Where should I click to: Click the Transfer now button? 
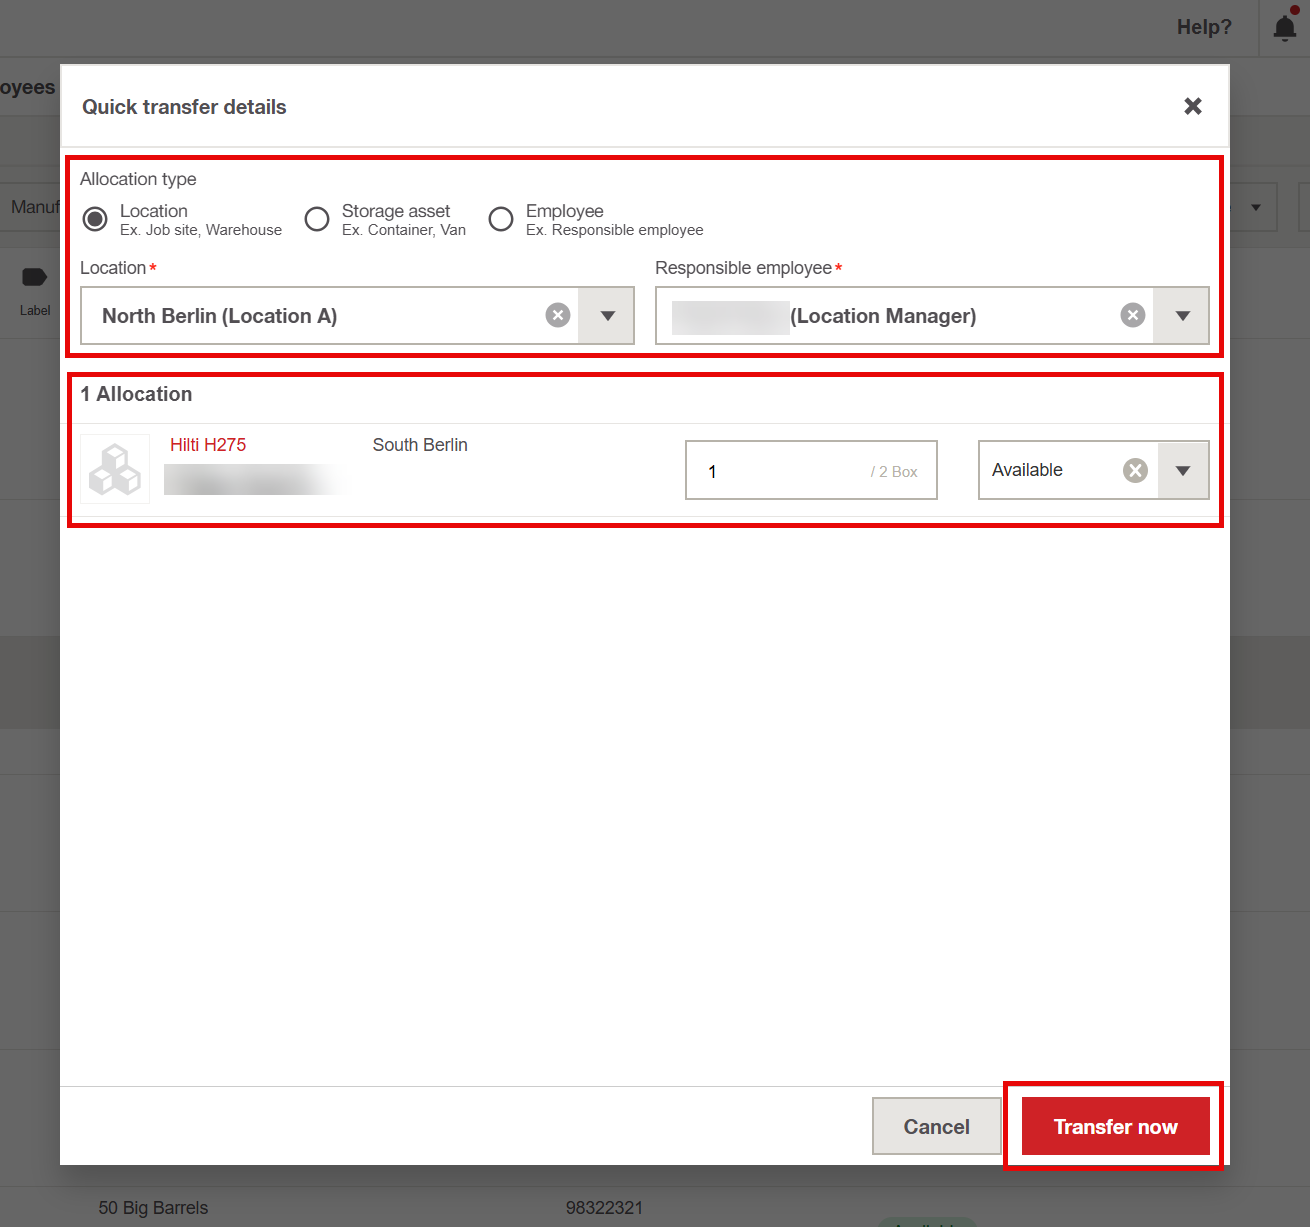tap(1115, 1126)
